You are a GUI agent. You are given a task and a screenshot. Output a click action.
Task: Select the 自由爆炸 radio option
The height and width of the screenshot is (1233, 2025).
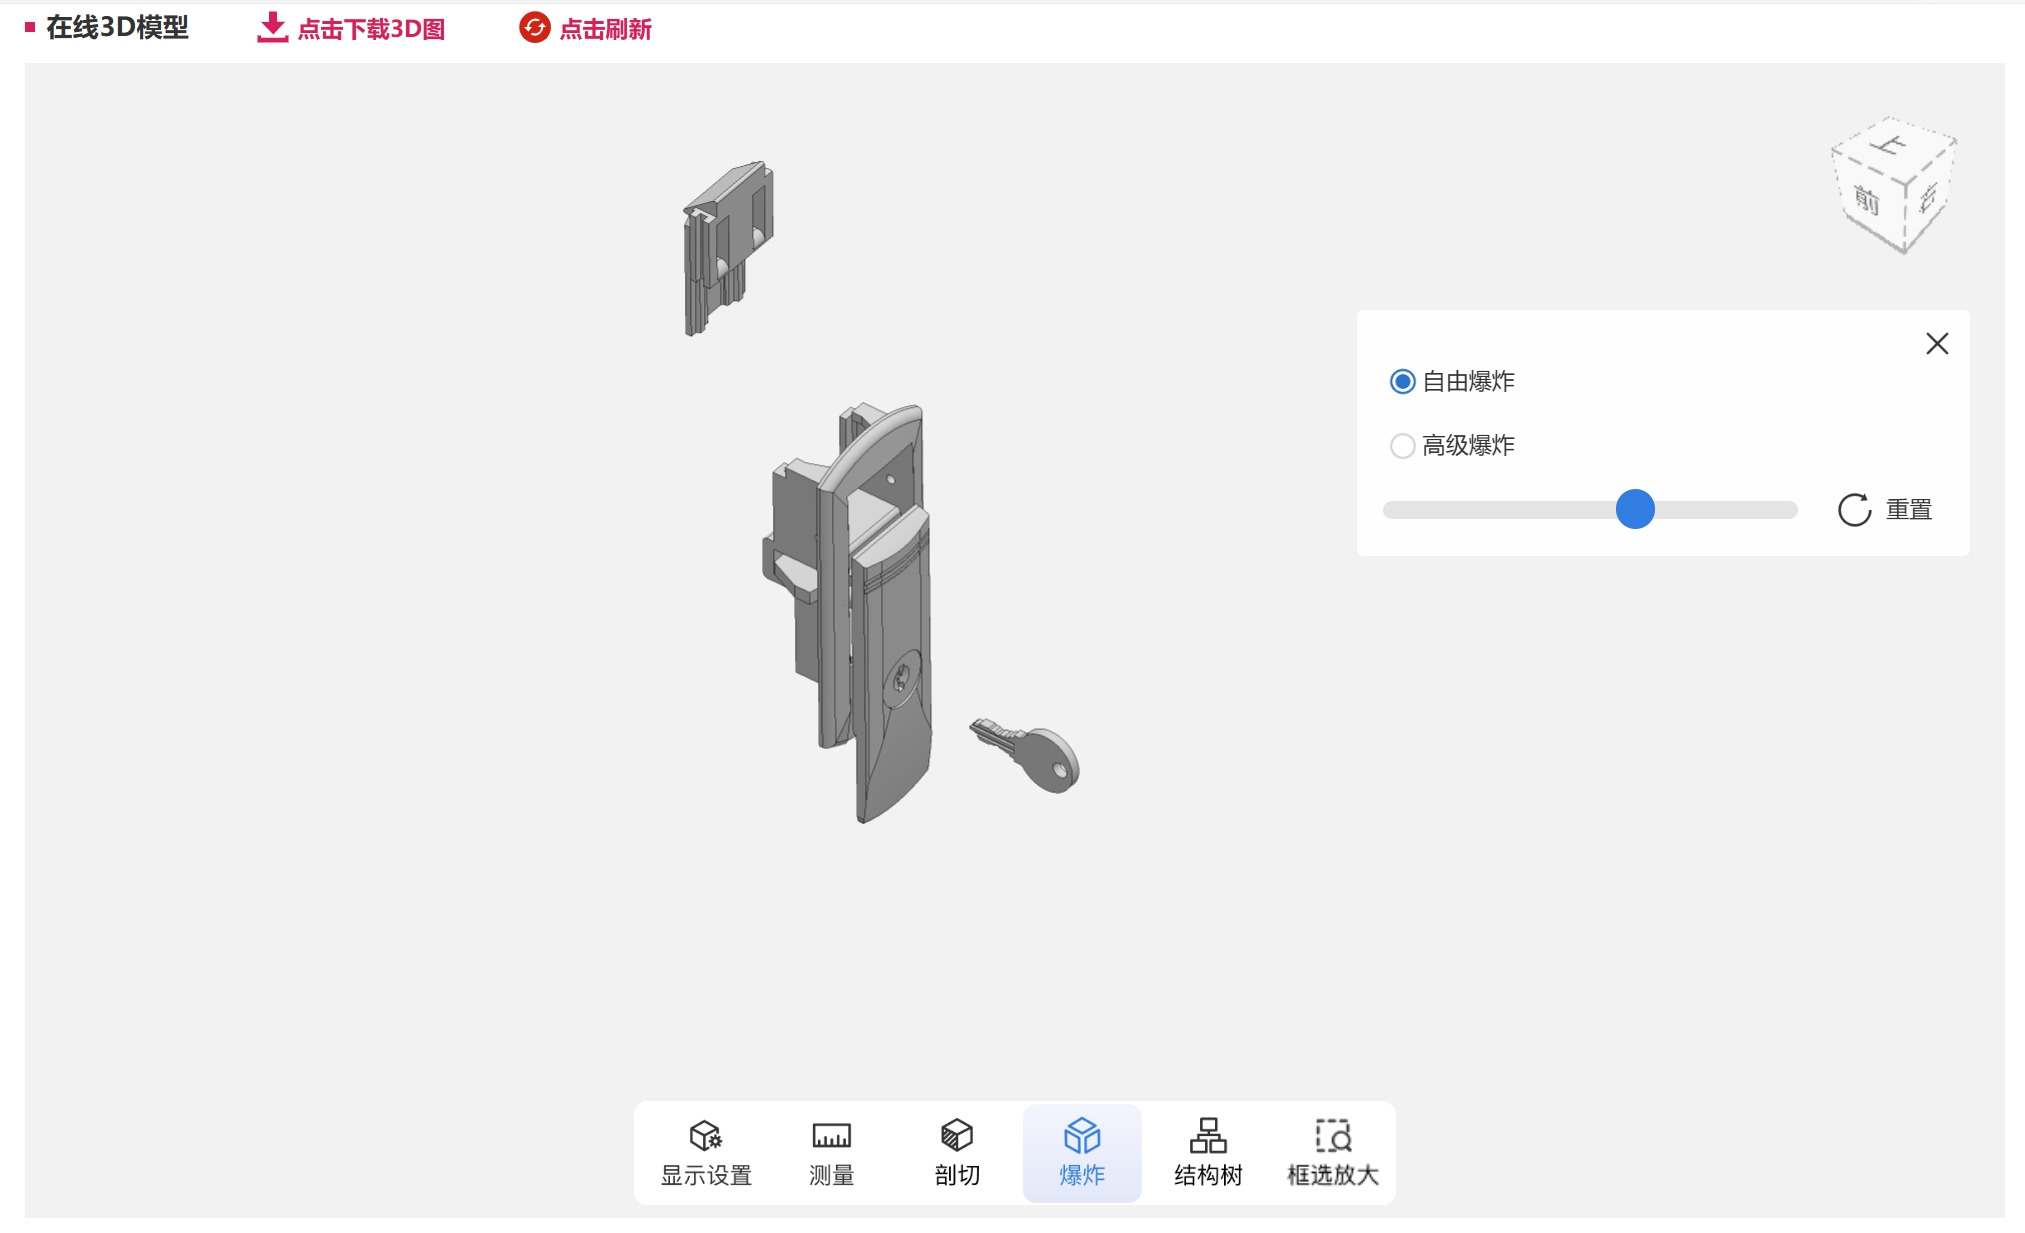(1402, 382)
